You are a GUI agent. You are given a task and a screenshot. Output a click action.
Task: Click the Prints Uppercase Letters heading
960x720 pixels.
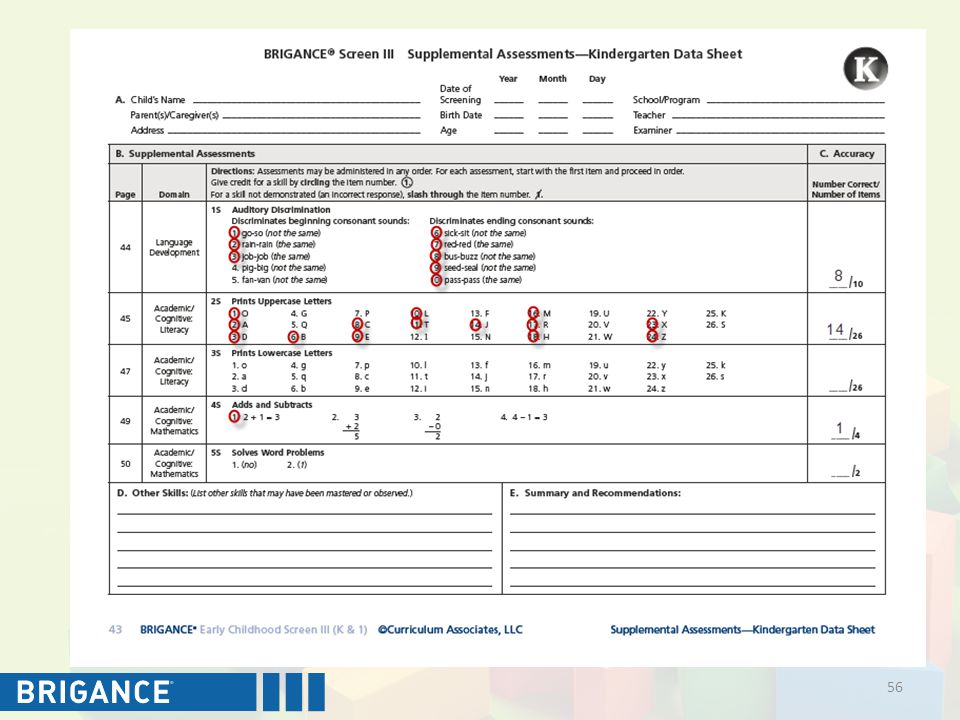[281, 301]
